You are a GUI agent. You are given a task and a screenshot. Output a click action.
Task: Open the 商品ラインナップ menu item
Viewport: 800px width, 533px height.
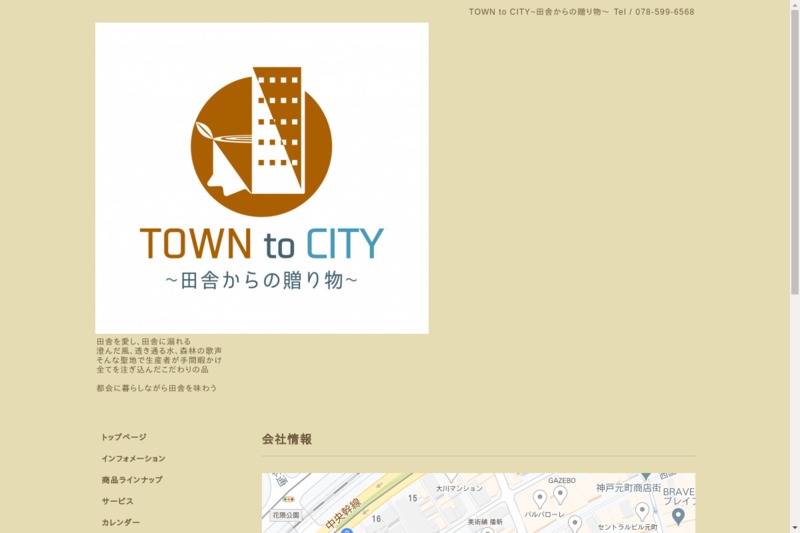[131, 480]
